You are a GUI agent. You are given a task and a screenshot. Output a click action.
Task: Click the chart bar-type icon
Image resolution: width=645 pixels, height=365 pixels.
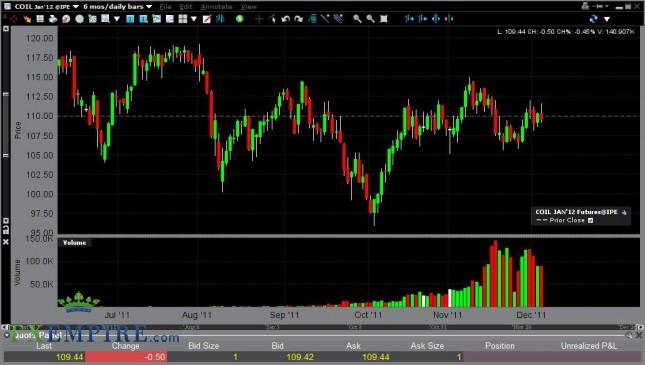(220, 19)
